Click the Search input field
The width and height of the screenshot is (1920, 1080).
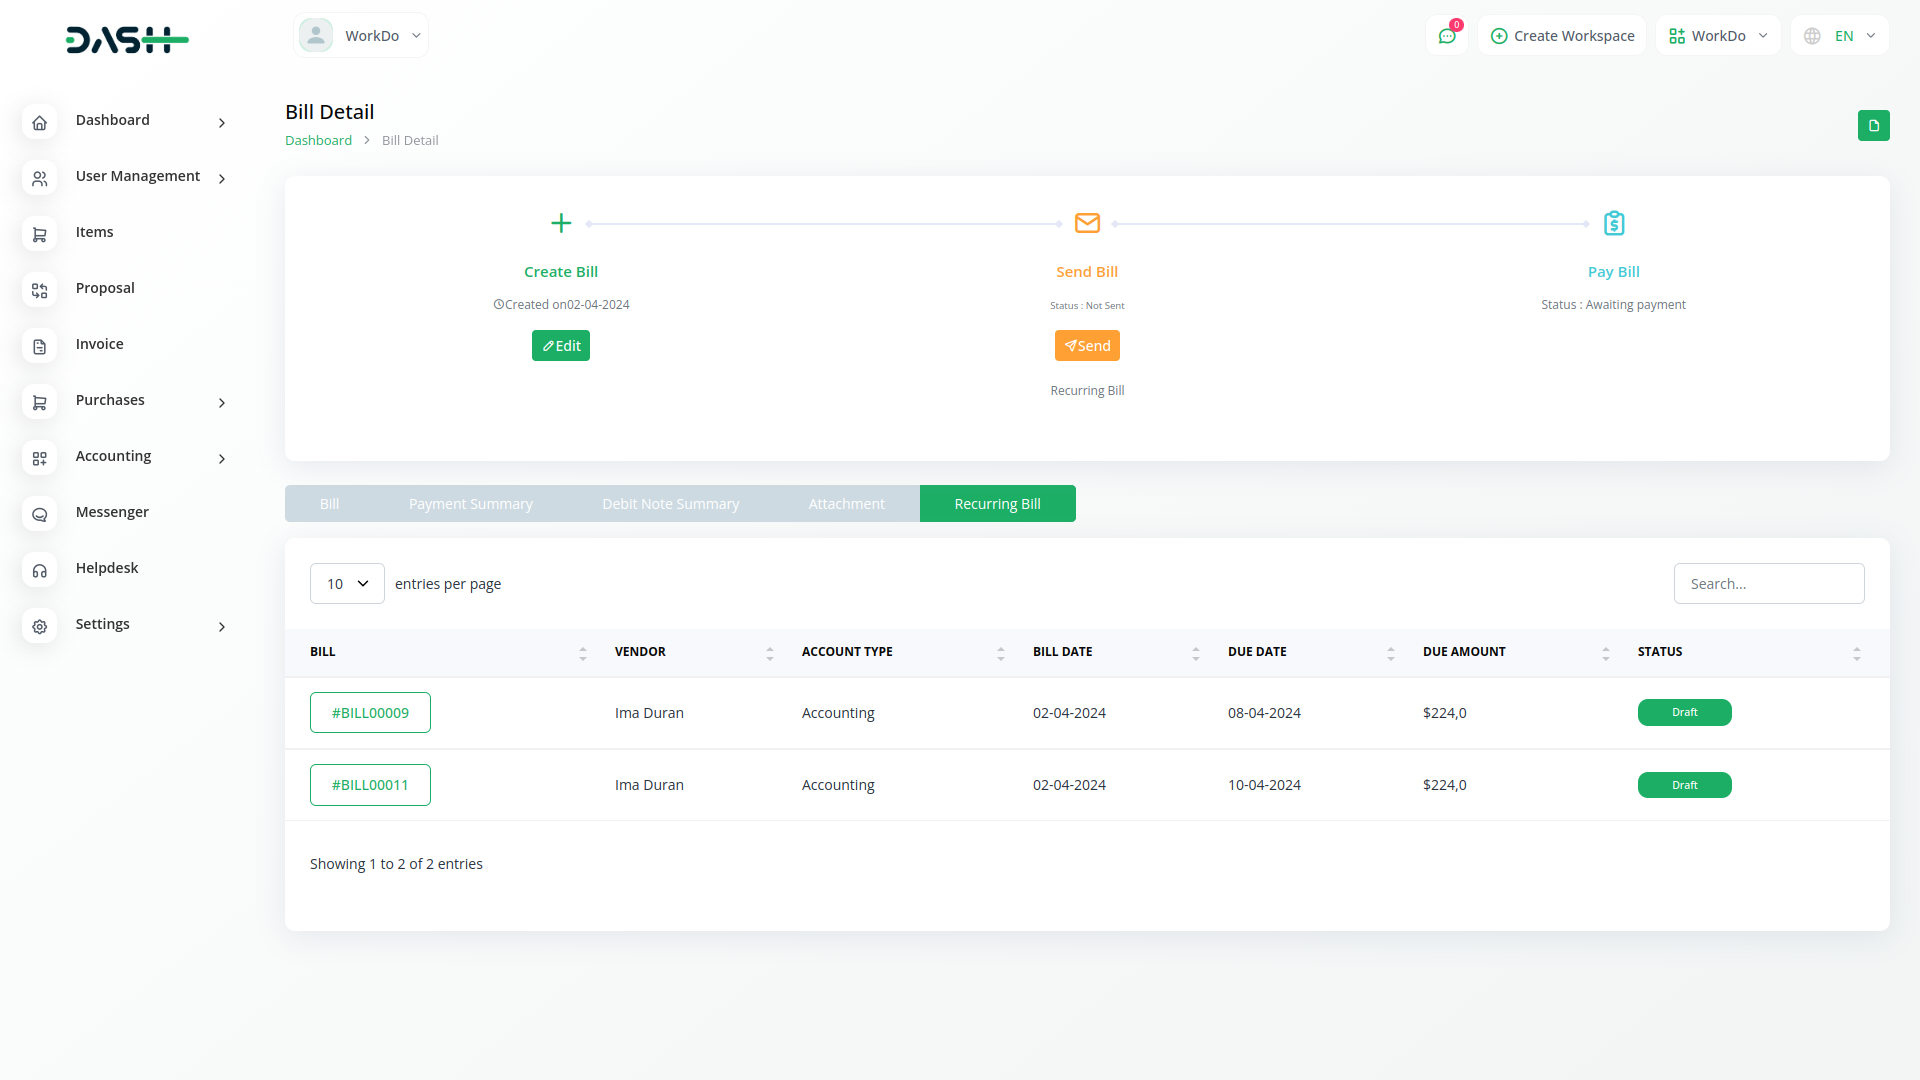[x=1768, y=584]
